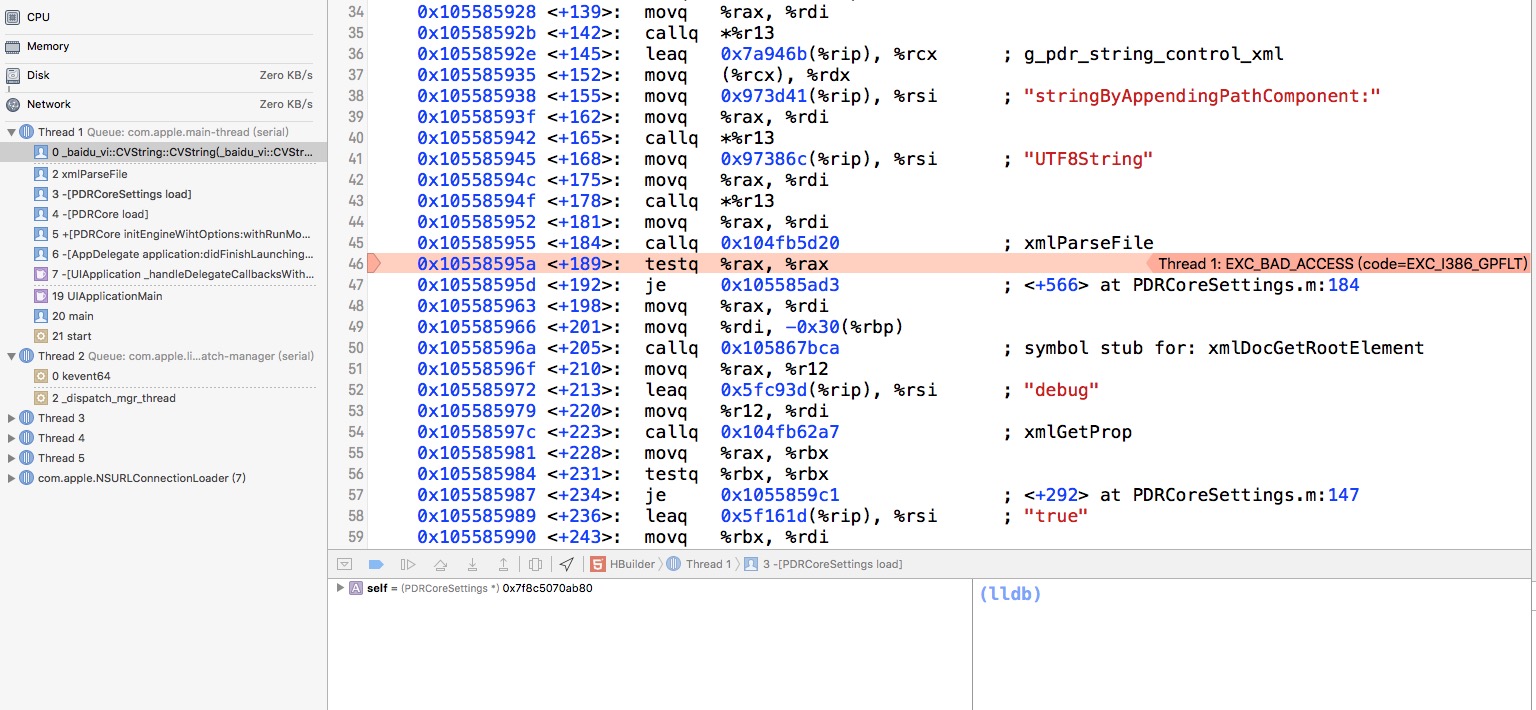The width and height of the screenshot is (1536, 710).
Task: Click the HBuilder HTML5 icon in jump bar
Action: (x=597, y=564)
